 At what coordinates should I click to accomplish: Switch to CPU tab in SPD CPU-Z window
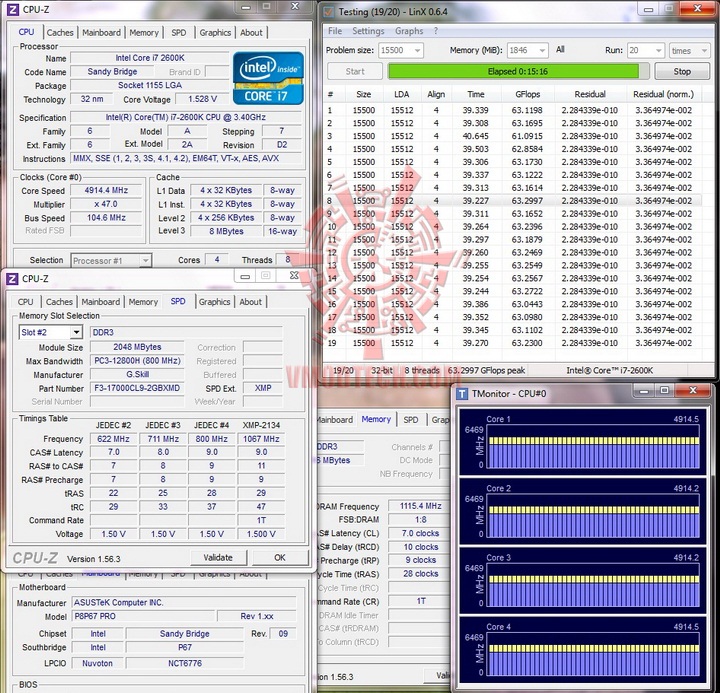coord(25,302)
